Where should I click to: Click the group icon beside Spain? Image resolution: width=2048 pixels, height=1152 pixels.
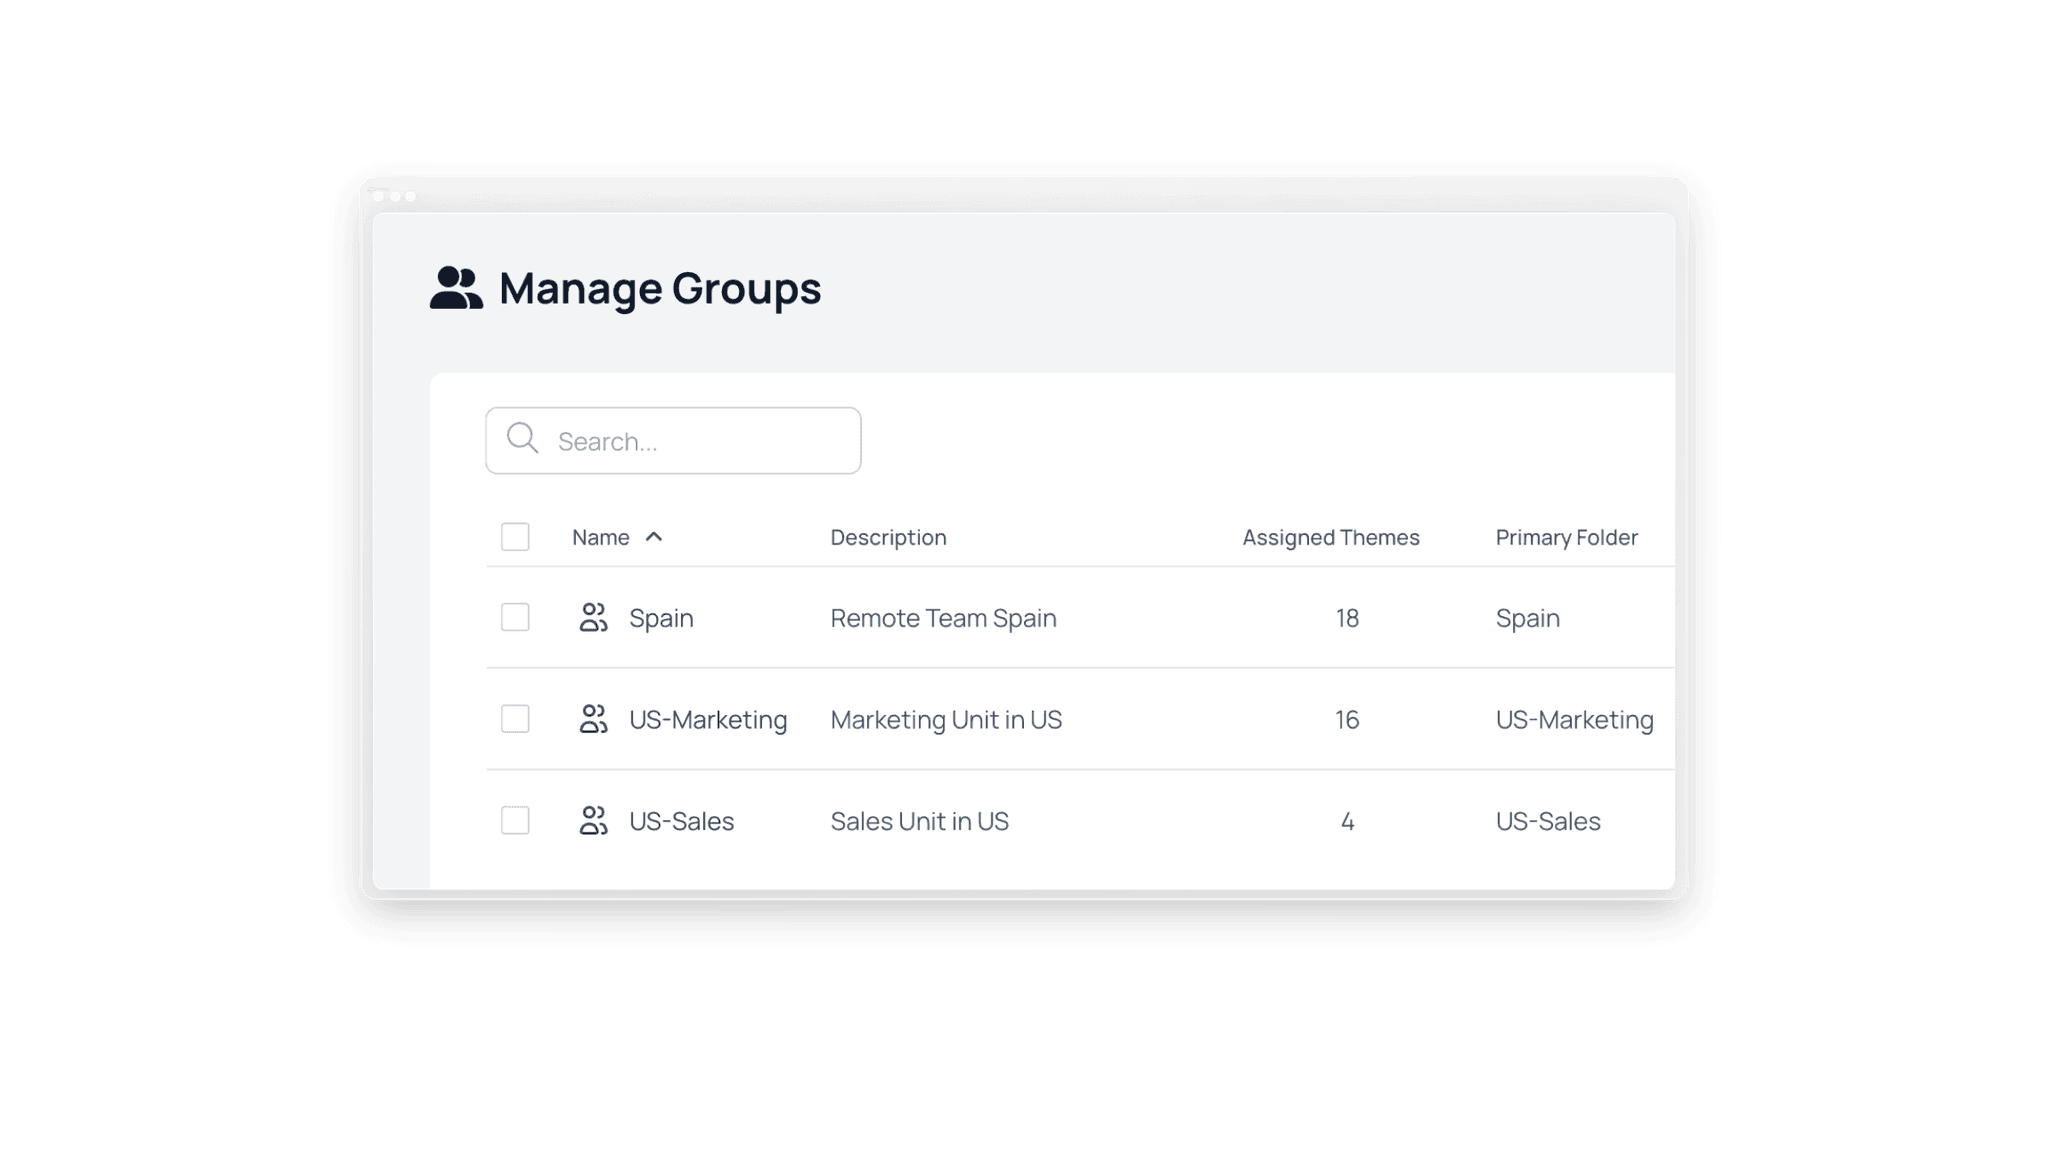(593, 618)
